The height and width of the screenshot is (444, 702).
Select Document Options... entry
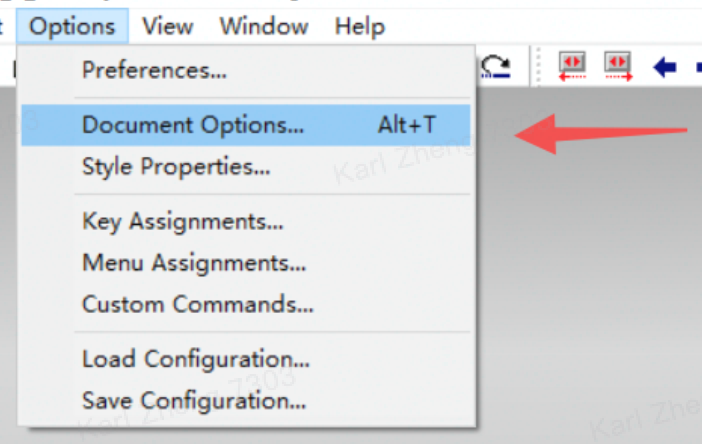(x=246, y=125)
